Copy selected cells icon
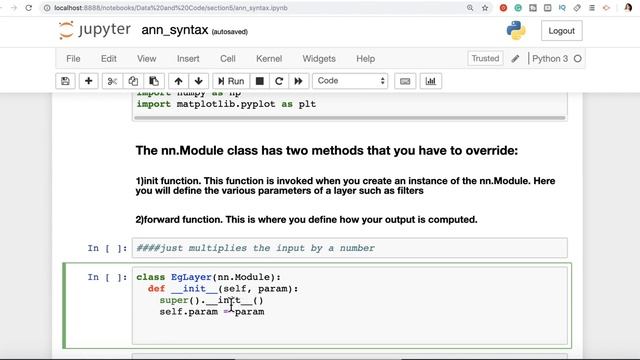 [133, 81]
